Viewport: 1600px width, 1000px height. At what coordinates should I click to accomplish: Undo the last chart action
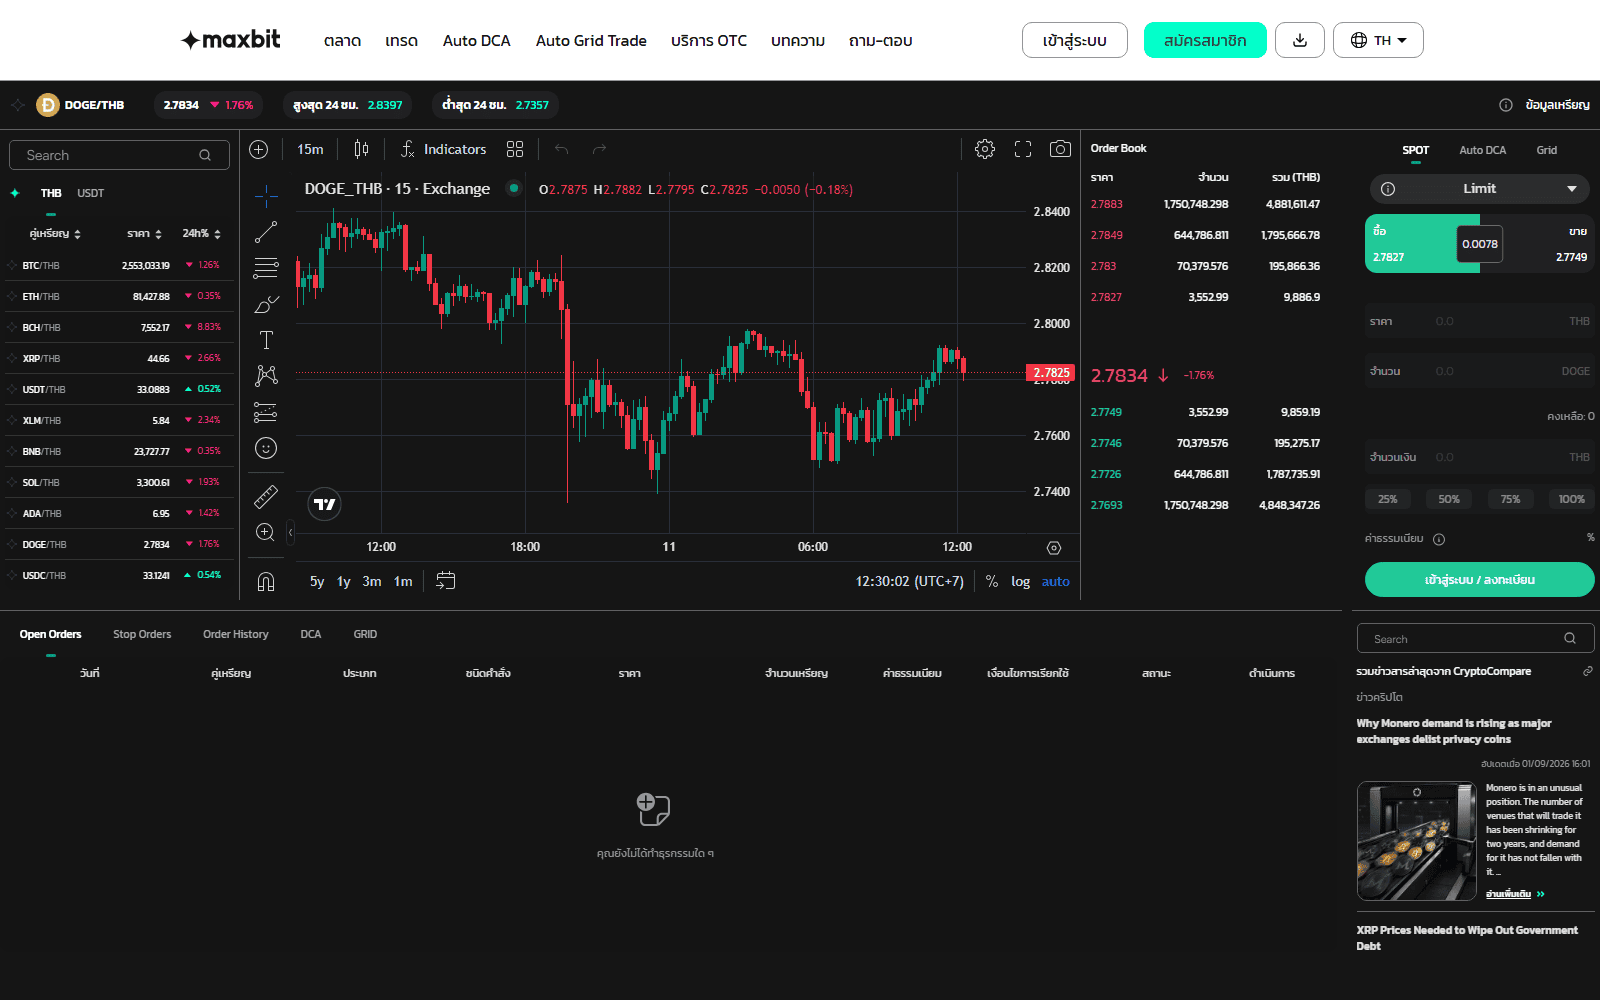[562, 149]
